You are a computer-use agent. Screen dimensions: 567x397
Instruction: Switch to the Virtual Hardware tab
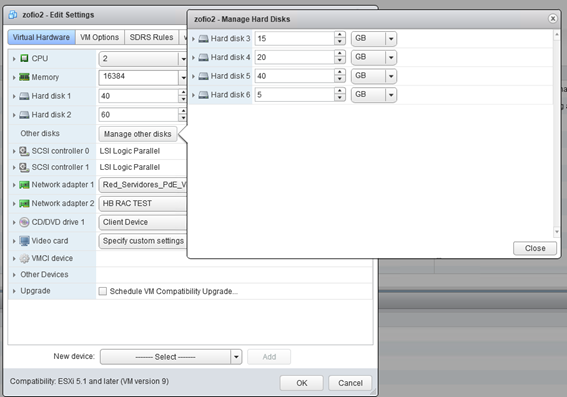(41, 37)
